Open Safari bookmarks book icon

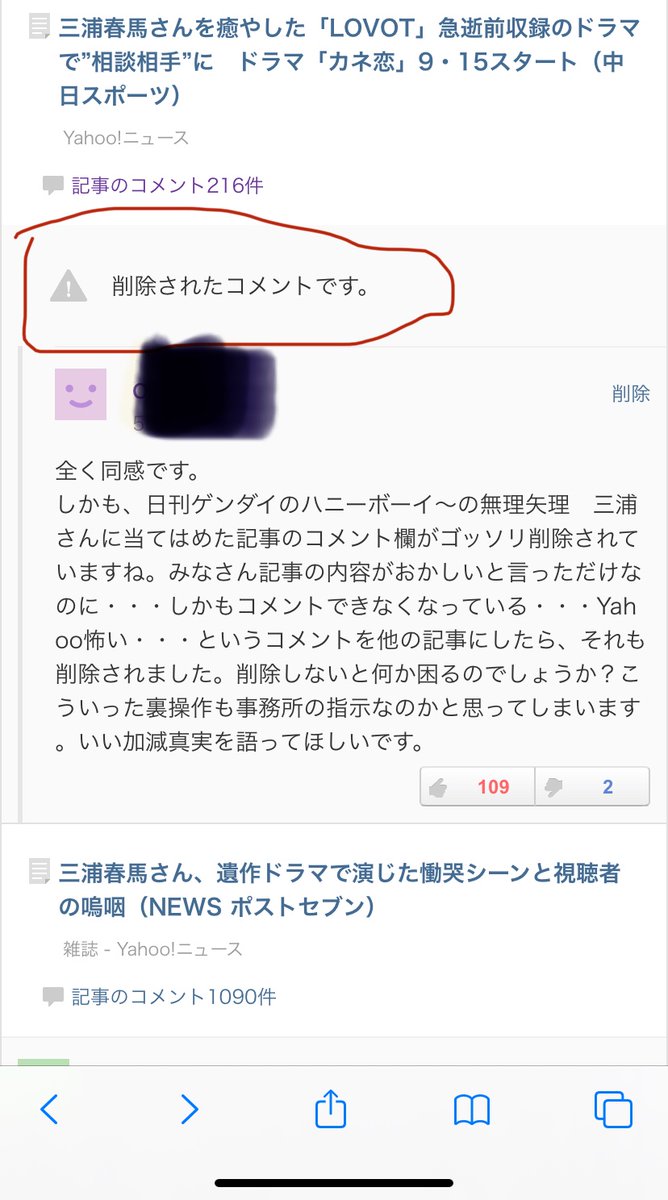click(471, 1109)
